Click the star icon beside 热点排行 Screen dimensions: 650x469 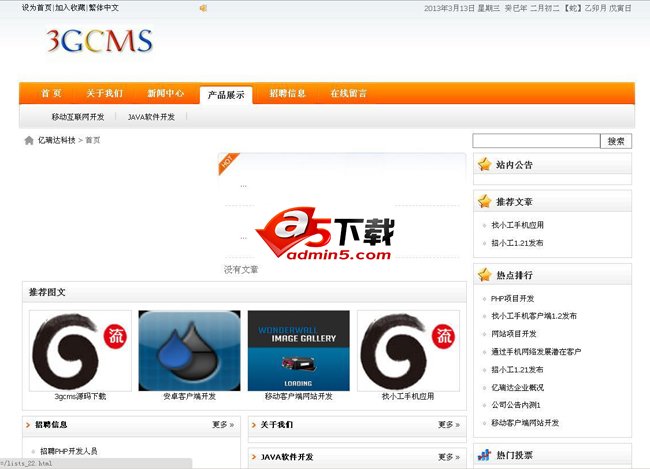(485, 275)
